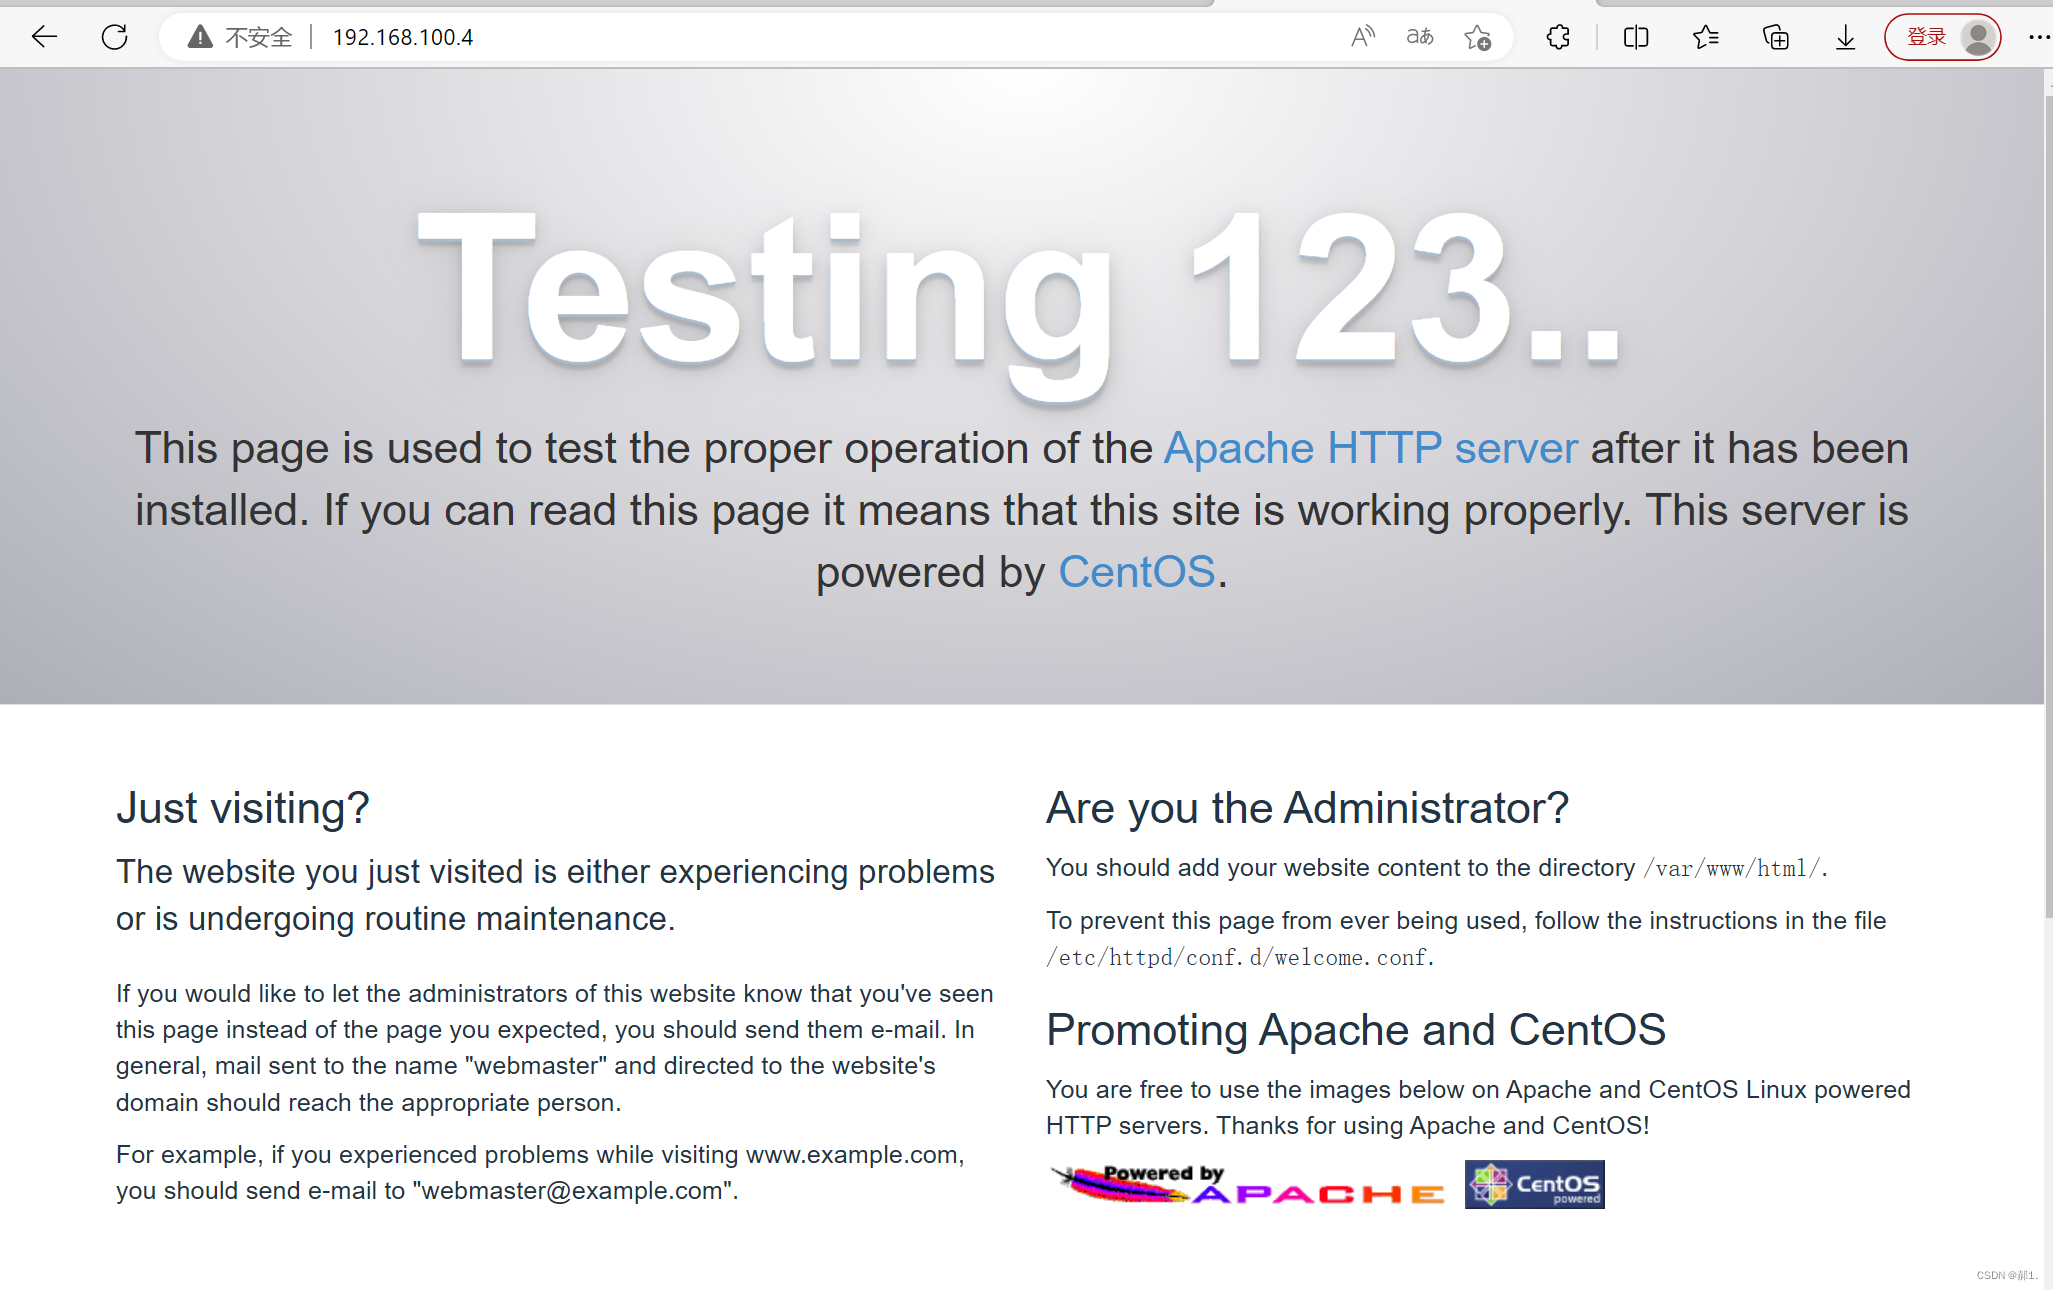Open the Read Aloud icon
The image size is (2053, 1290).
click(x=1362, y=38)
